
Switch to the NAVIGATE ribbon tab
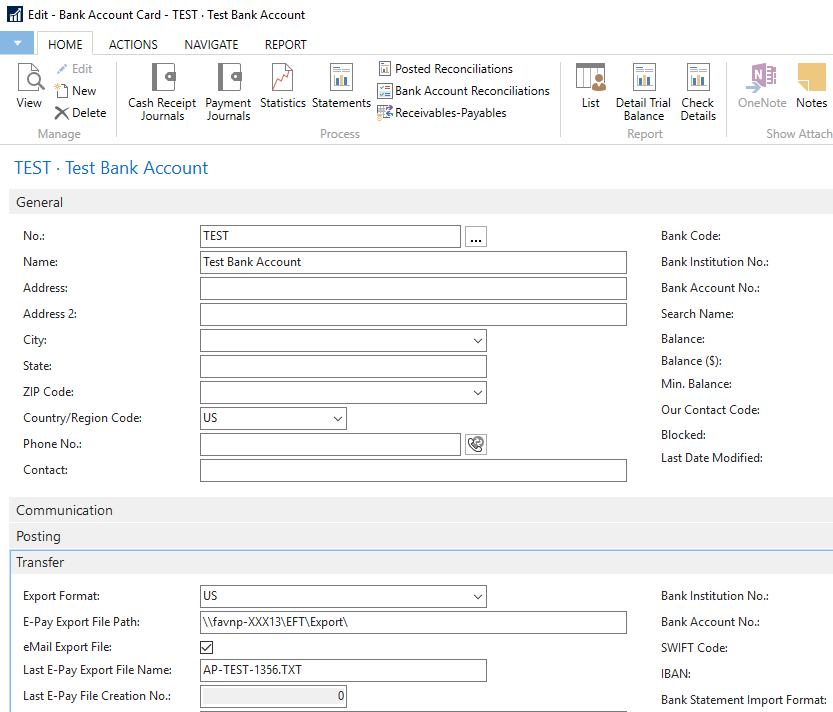211,44
